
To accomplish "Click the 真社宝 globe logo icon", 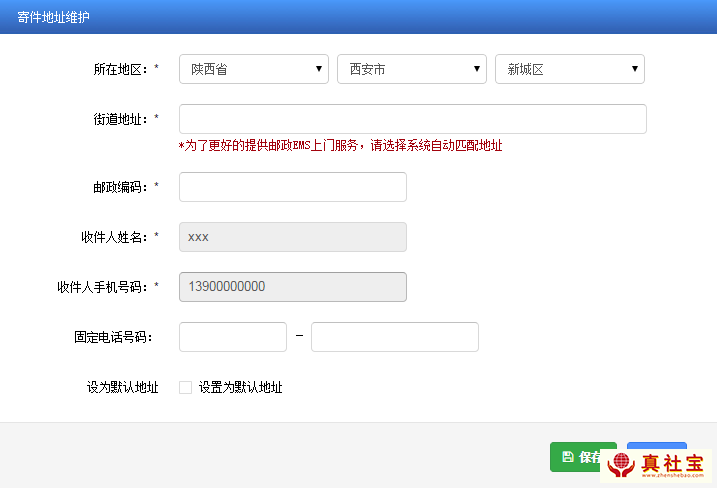I will (621, 465).
